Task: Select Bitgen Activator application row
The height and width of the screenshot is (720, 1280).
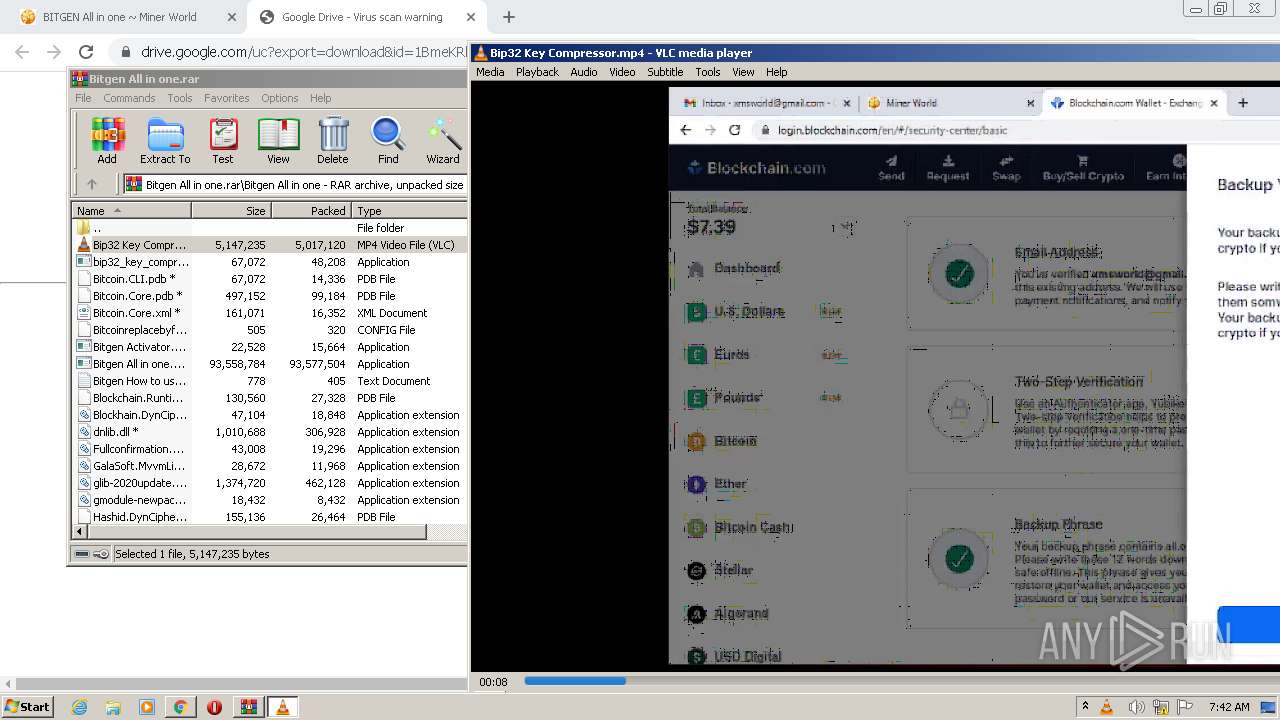Action: click(270, 347)
